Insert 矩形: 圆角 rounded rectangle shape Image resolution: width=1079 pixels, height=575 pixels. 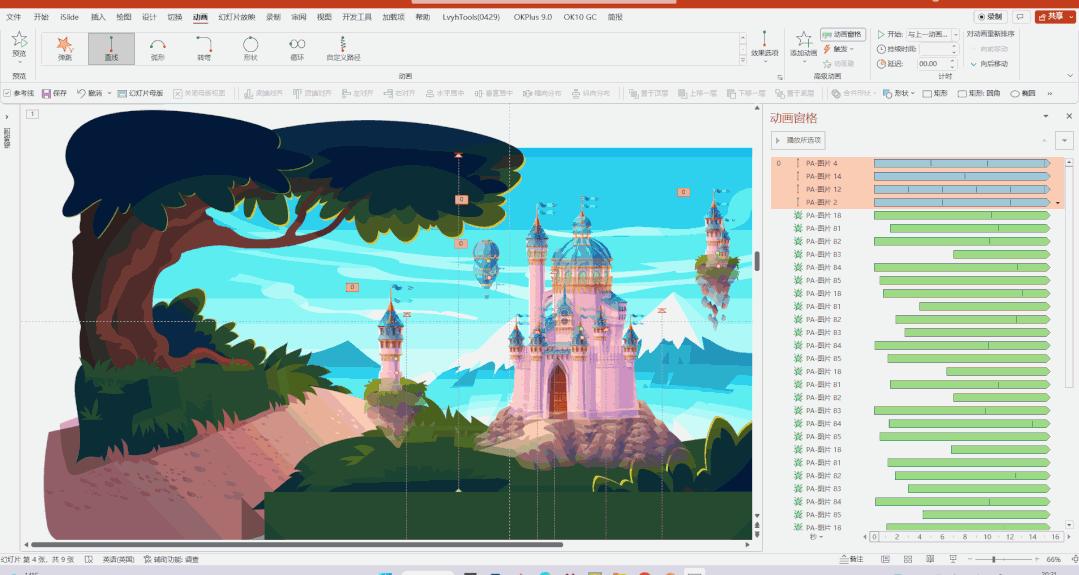click(979, 94)
